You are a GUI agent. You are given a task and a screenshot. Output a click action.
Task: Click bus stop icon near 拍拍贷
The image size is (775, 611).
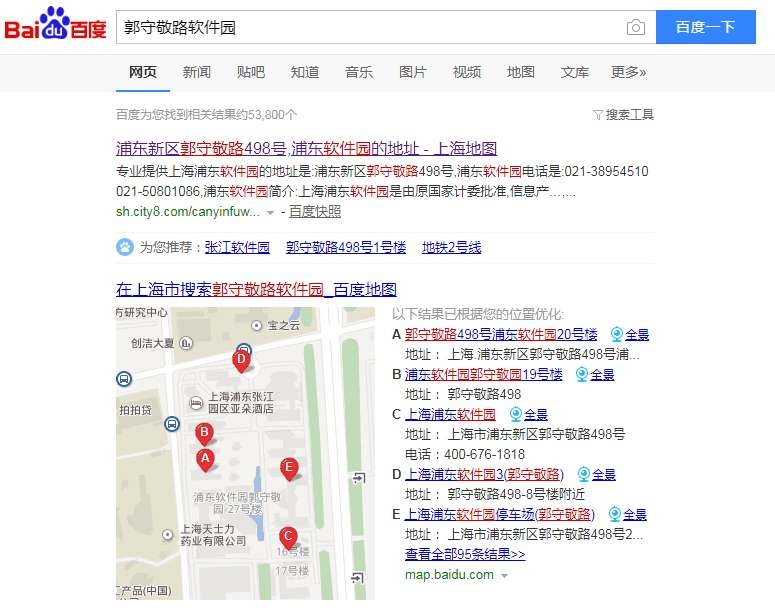click(x=172, y=424)
